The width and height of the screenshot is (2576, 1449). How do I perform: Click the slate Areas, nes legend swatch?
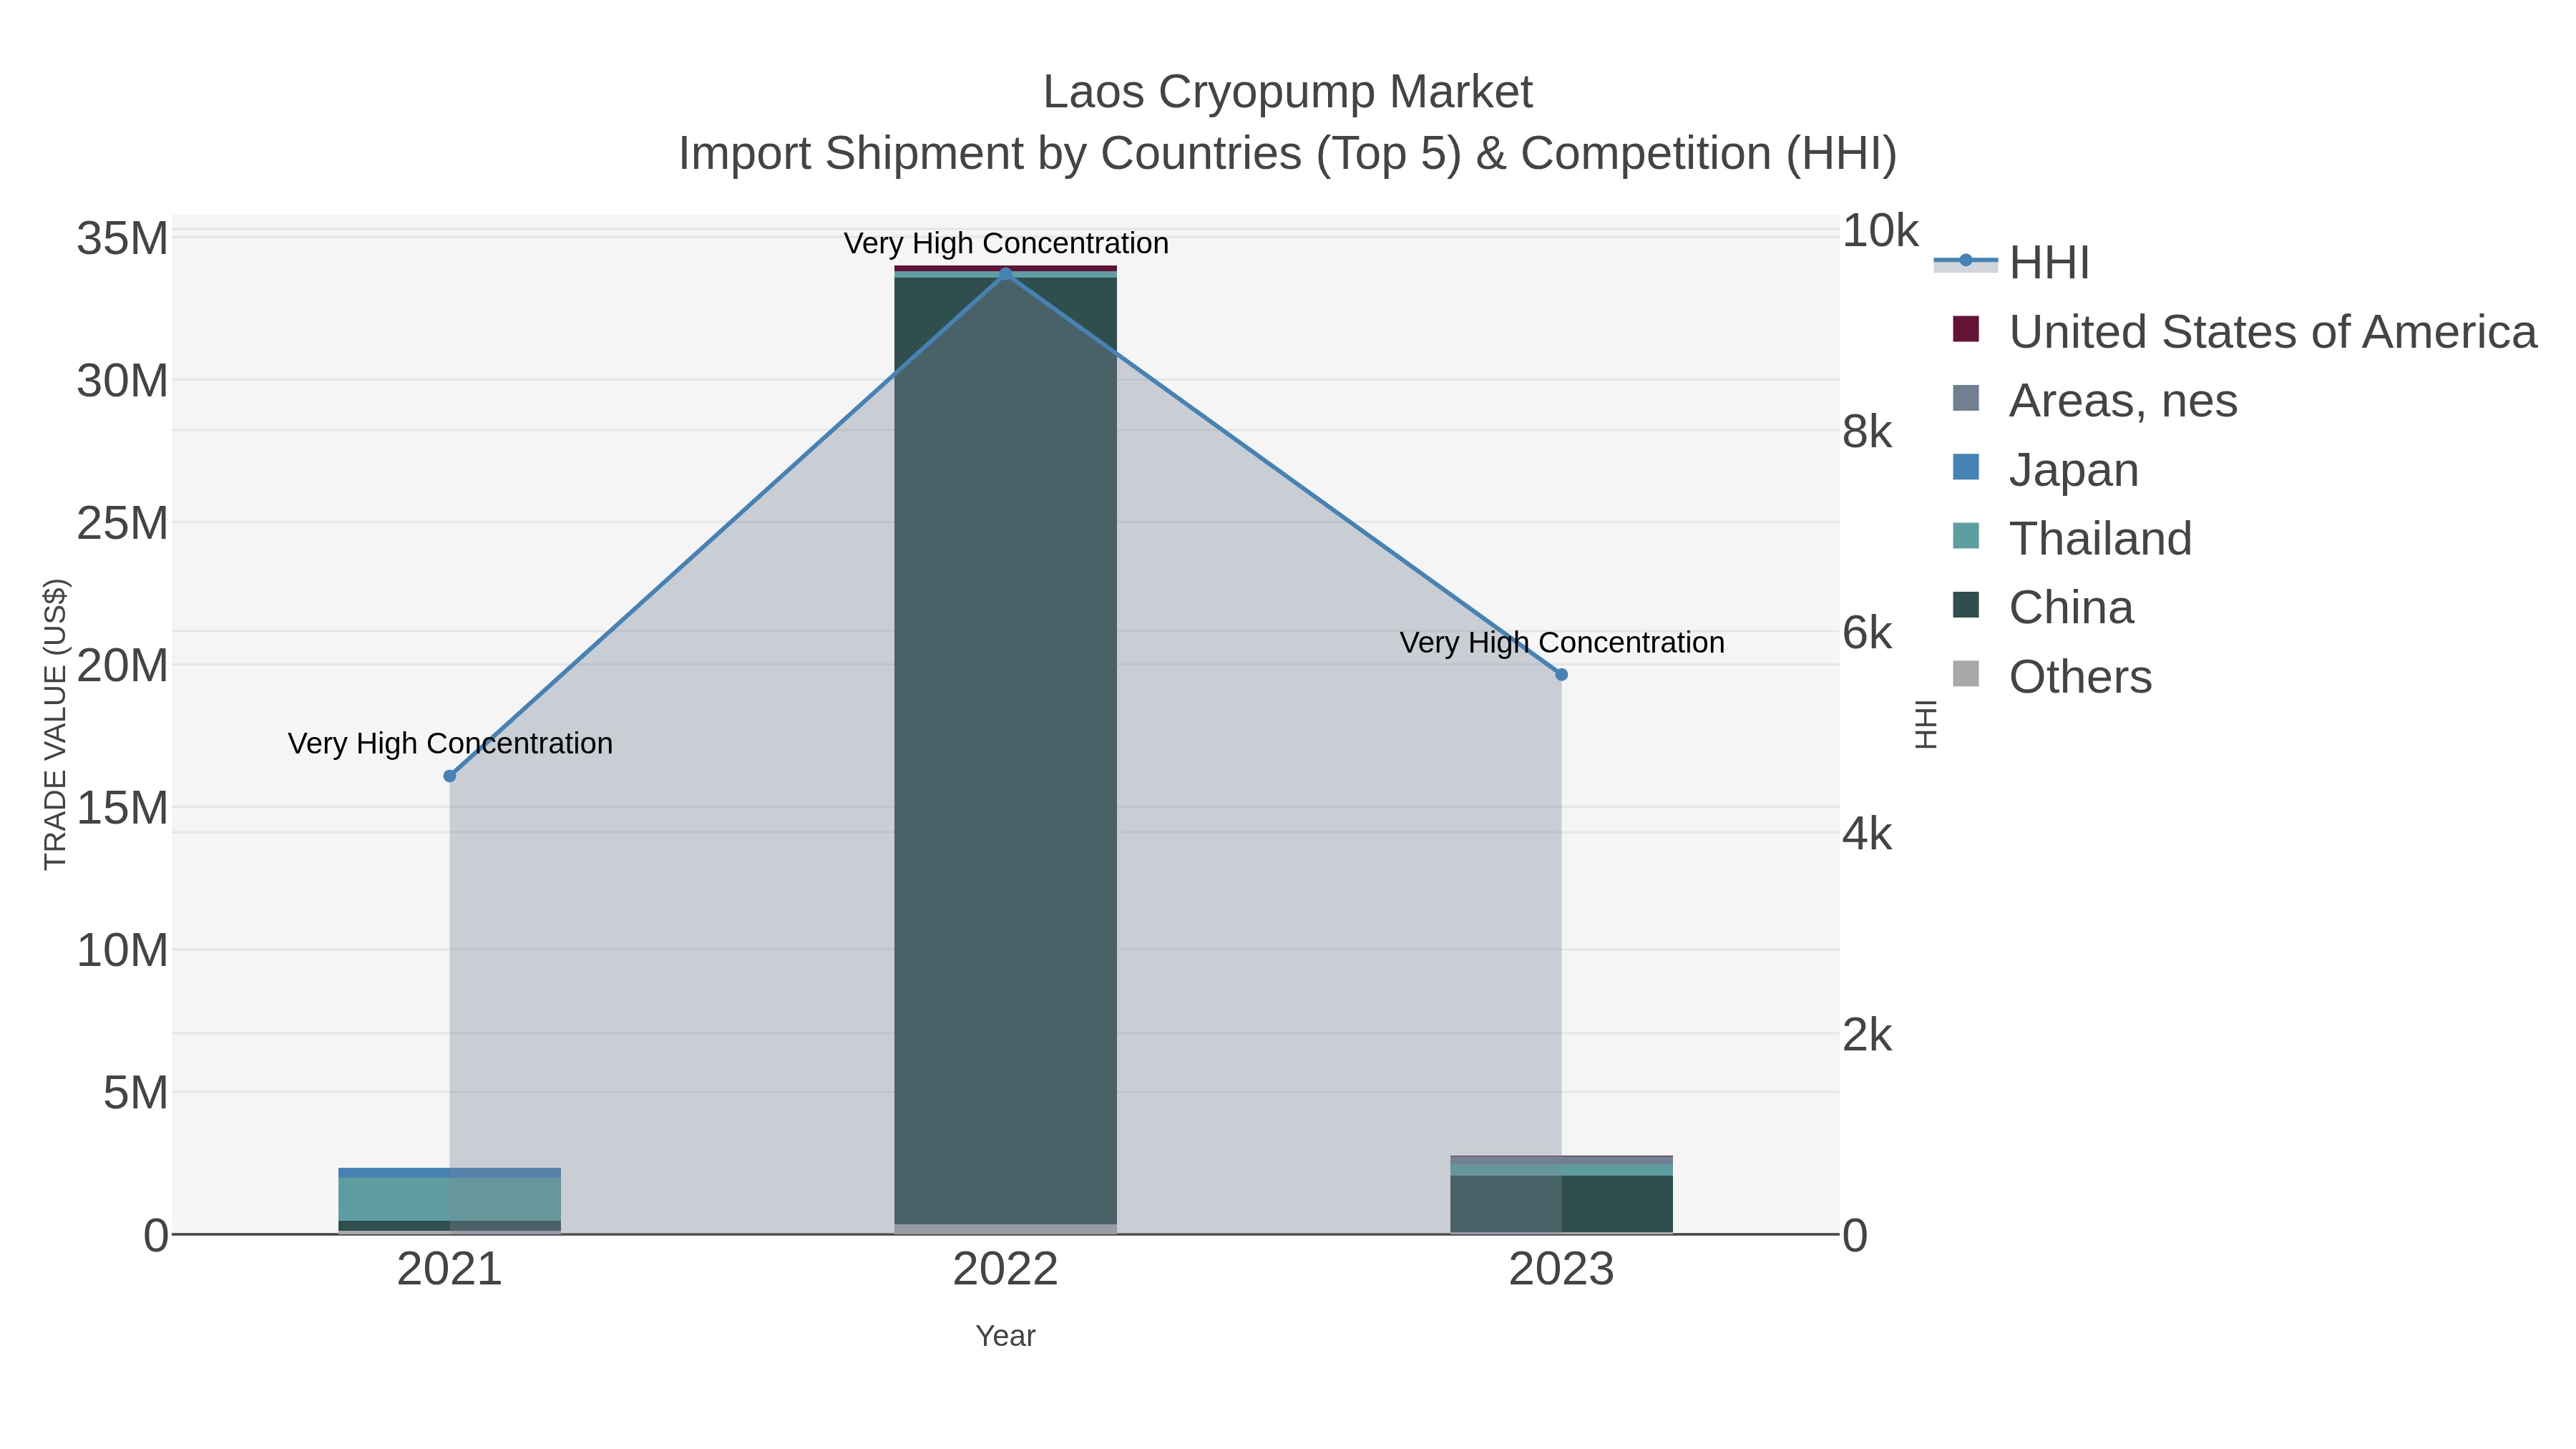click(x=1966, y=398)
